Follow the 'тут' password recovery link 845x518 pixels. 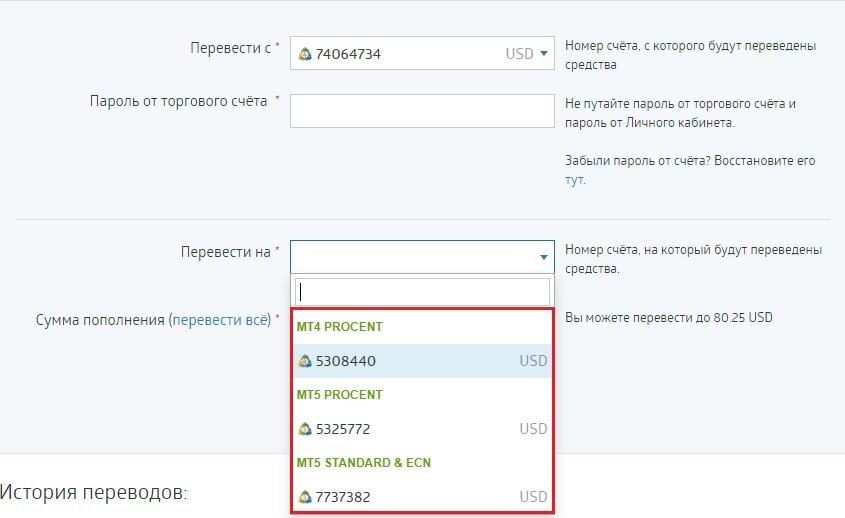coord(574,179)
